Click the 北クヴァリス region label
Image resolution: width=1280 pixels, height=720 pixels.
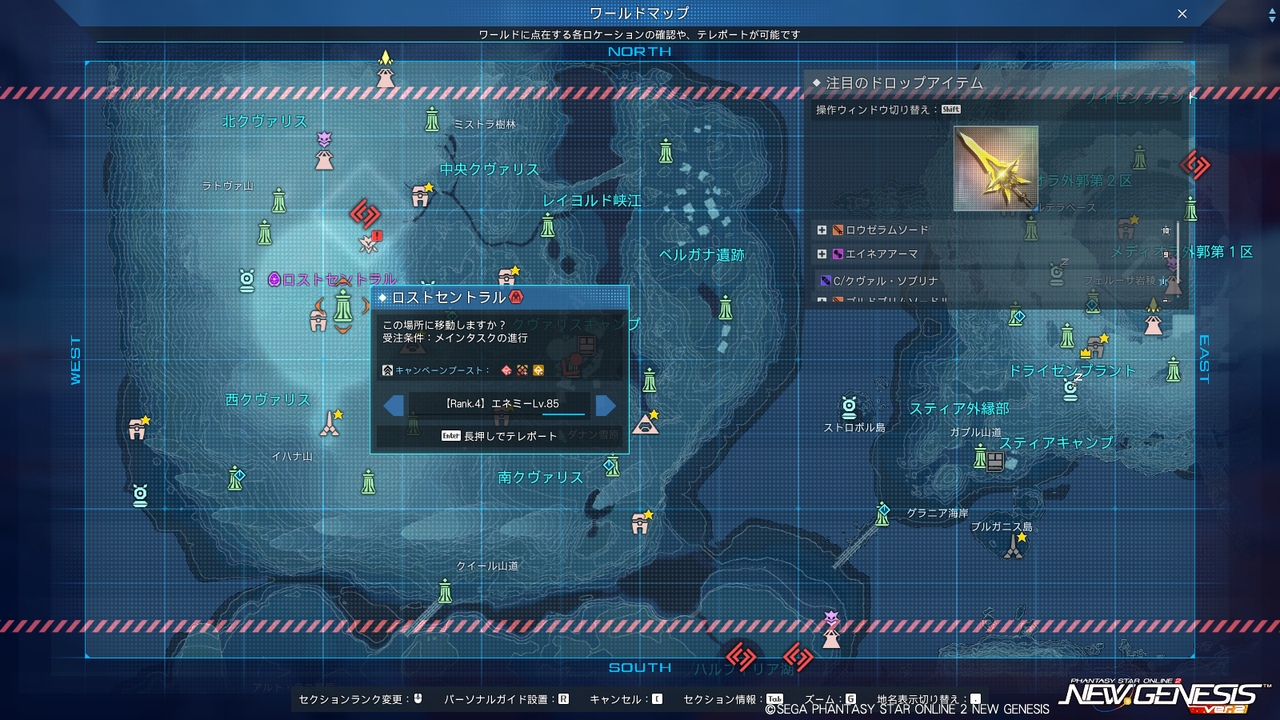(265, 121)
